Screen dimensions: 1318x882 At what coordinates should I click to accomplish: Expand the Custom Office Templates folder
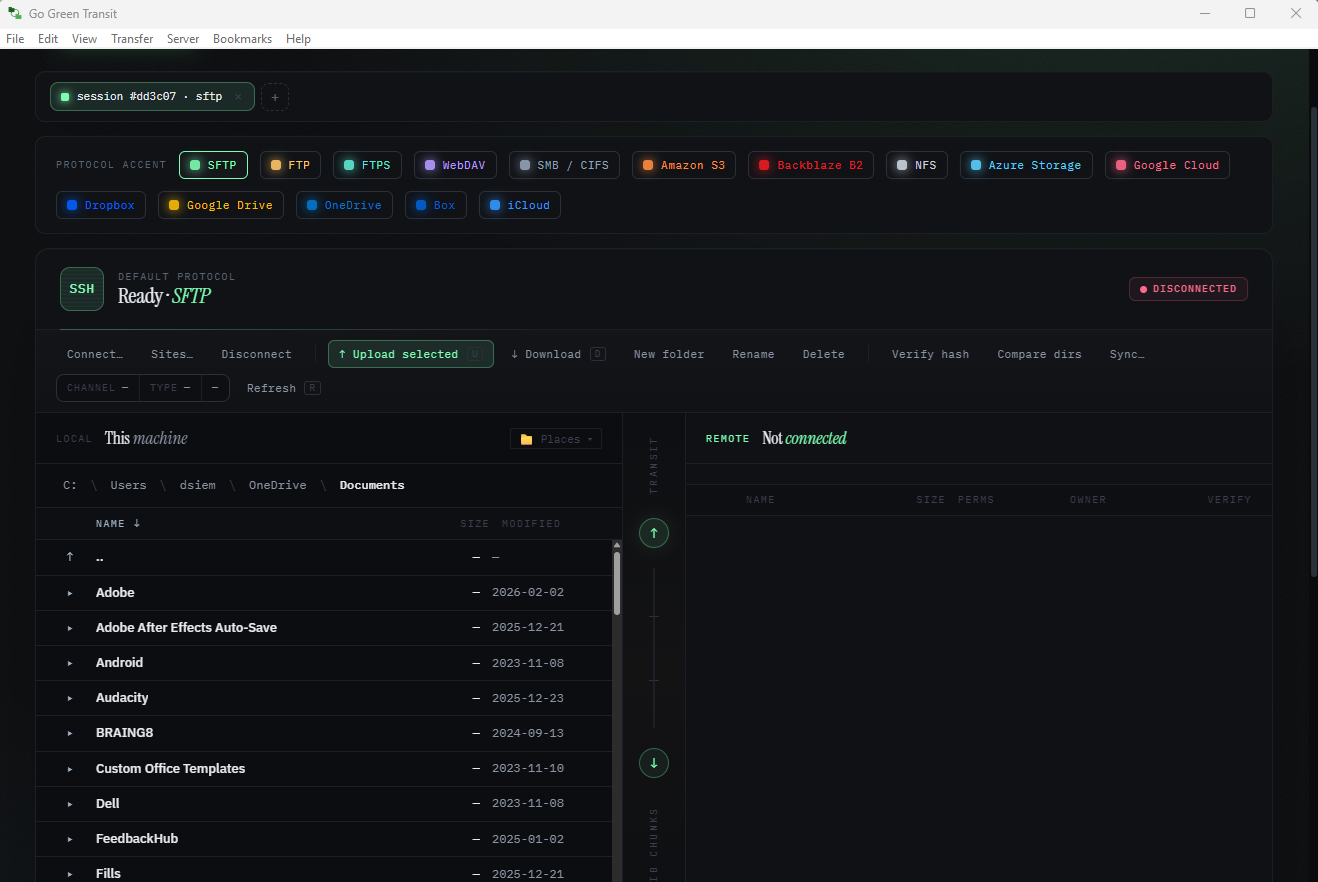click(70, 769)
